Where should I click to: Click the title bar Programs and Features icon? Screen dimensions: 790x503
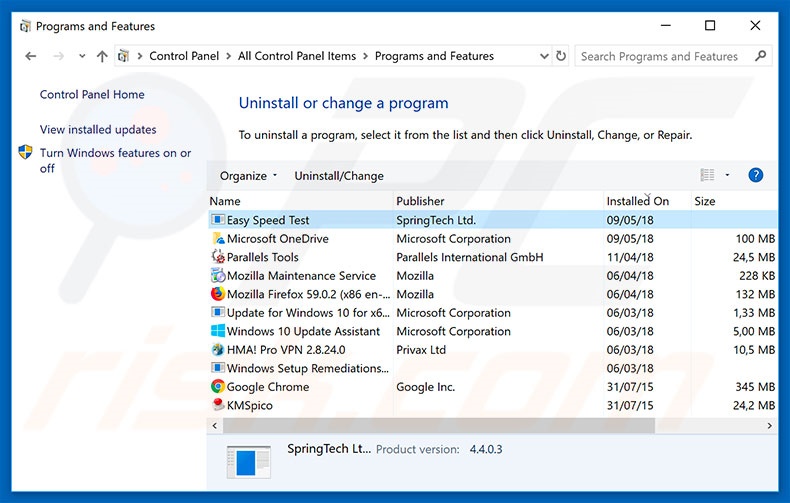[25, 26]
